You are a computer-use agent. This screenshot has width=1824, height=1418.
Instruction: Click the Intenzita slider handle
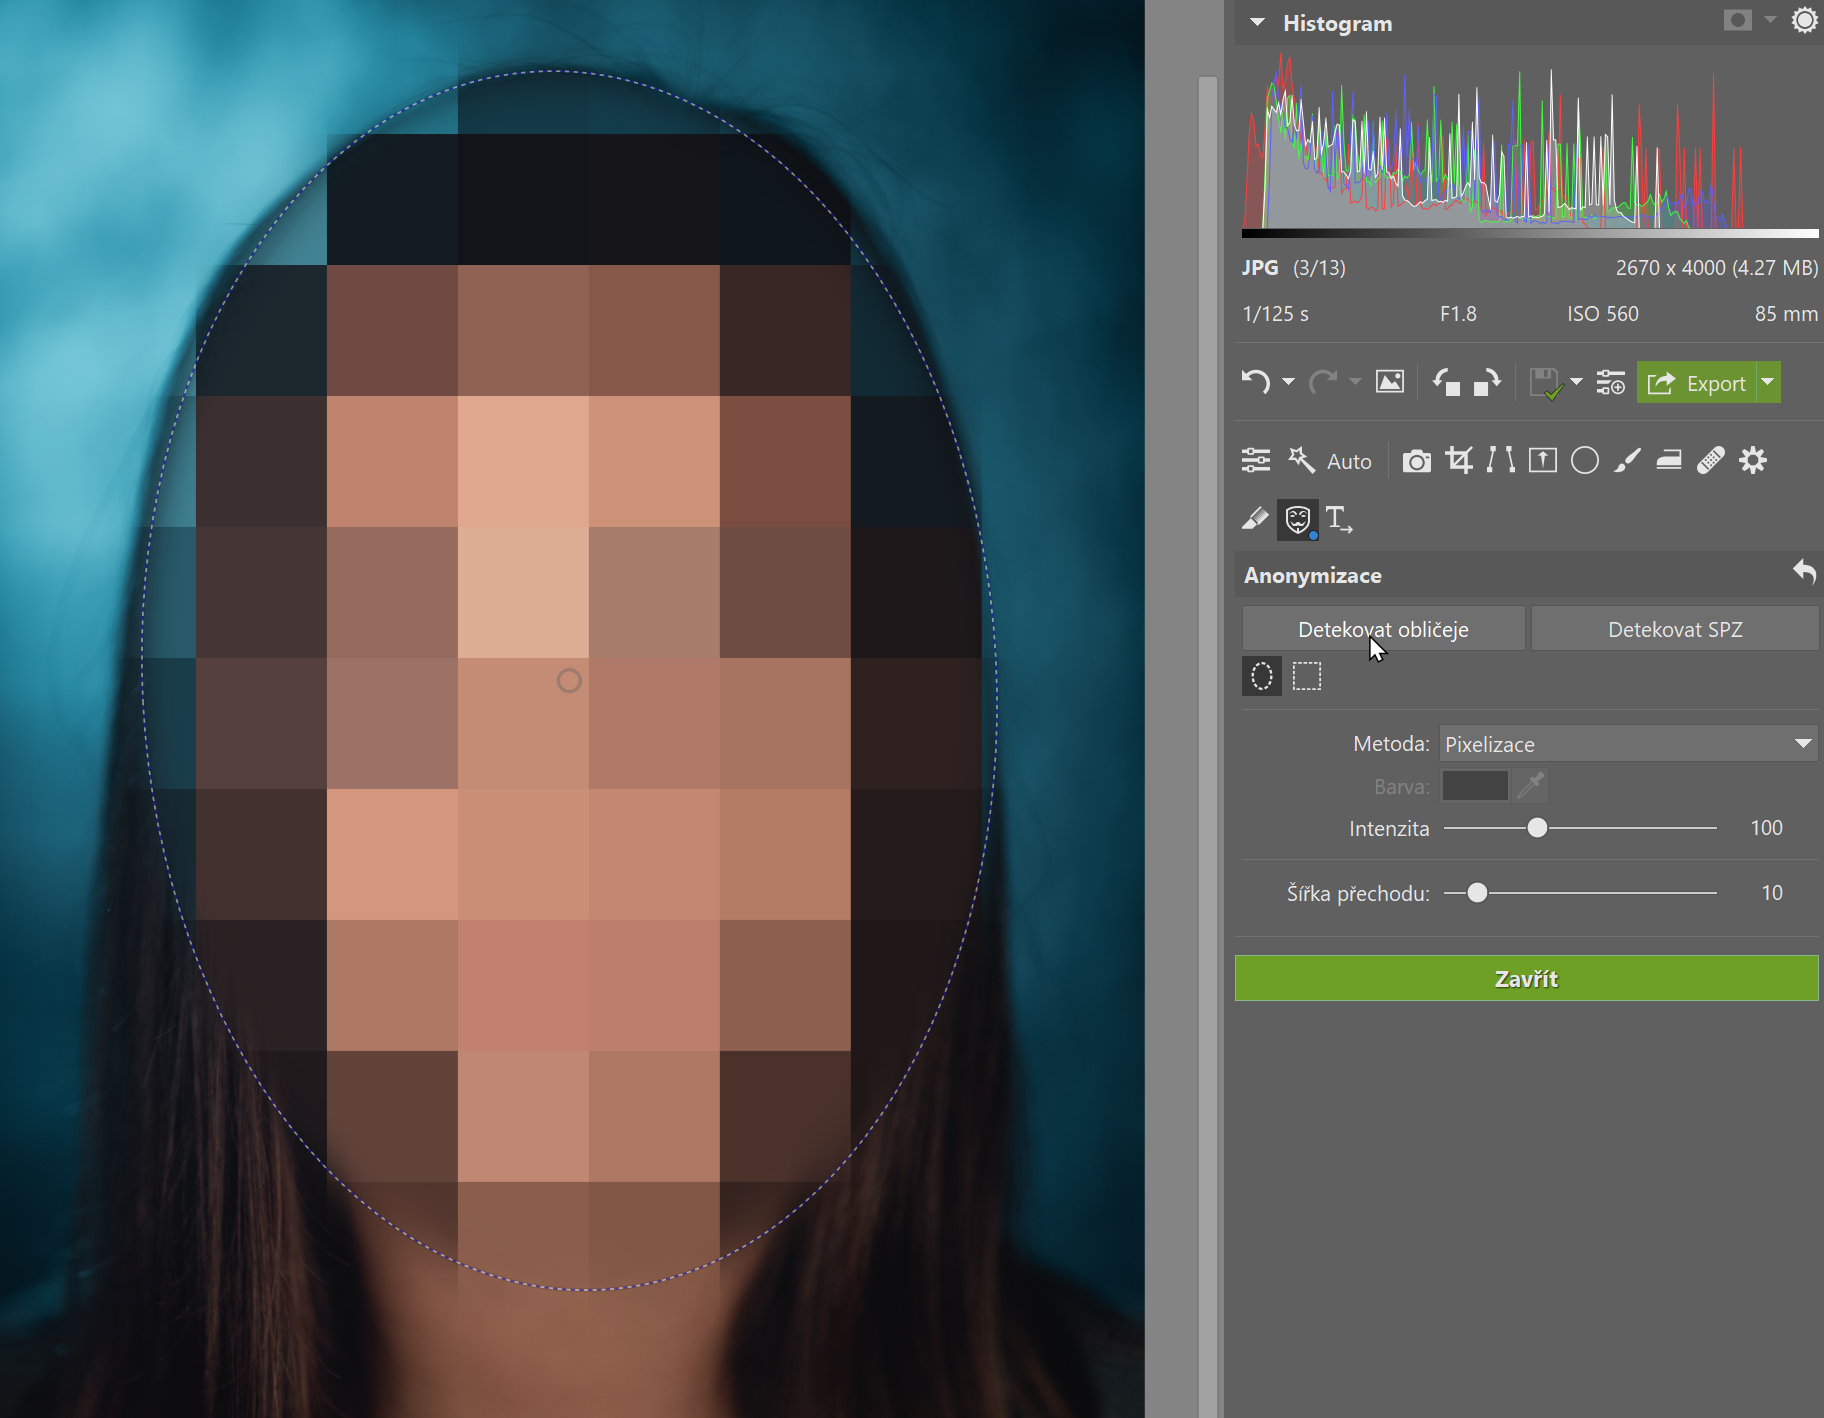click(1537, 828)
